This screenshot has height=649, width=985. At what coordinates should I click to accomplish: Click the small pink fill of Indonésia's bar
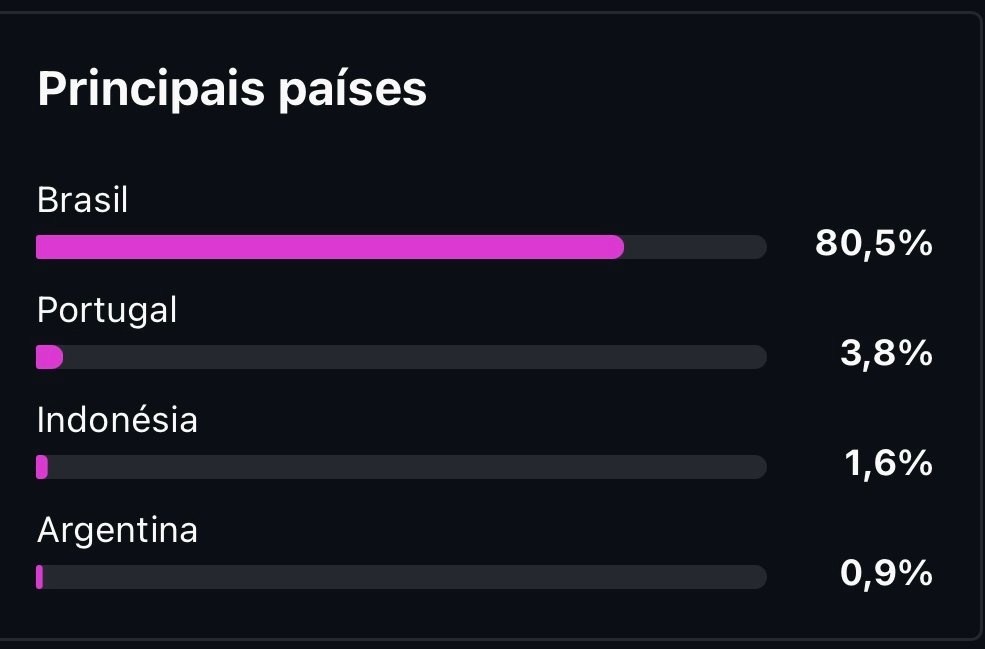click(42, 467)
